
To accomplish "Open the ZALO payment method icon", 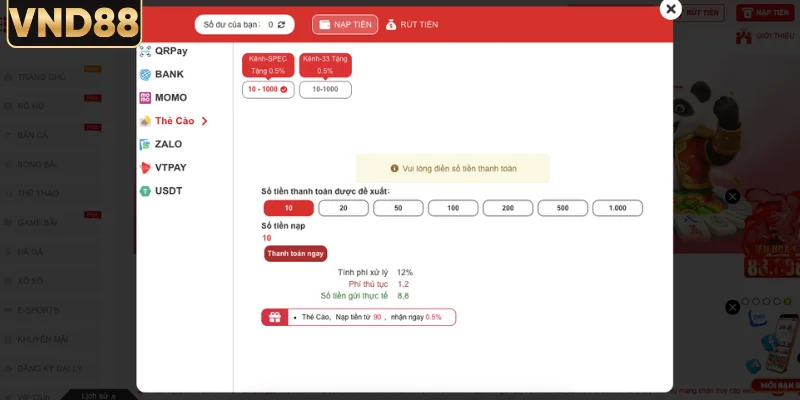I will click(x=145, y=144).
